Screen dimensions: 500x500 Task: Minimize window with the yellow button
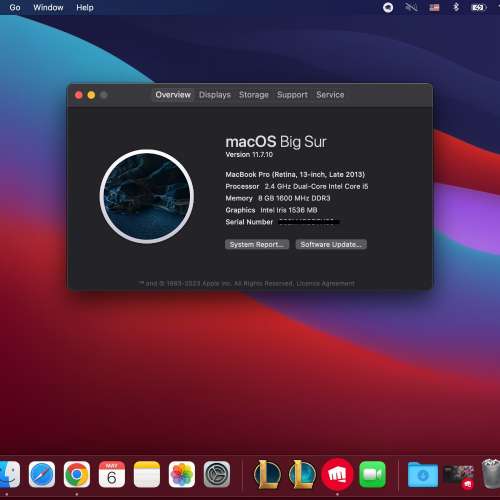click(91, 95)
